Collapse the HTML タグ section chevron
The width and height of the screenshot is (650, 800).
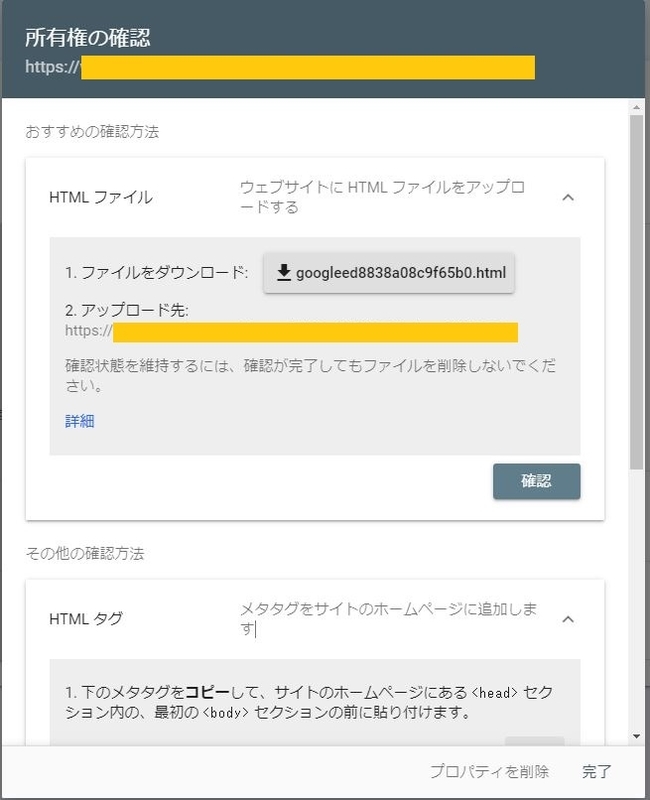[568, 619]
